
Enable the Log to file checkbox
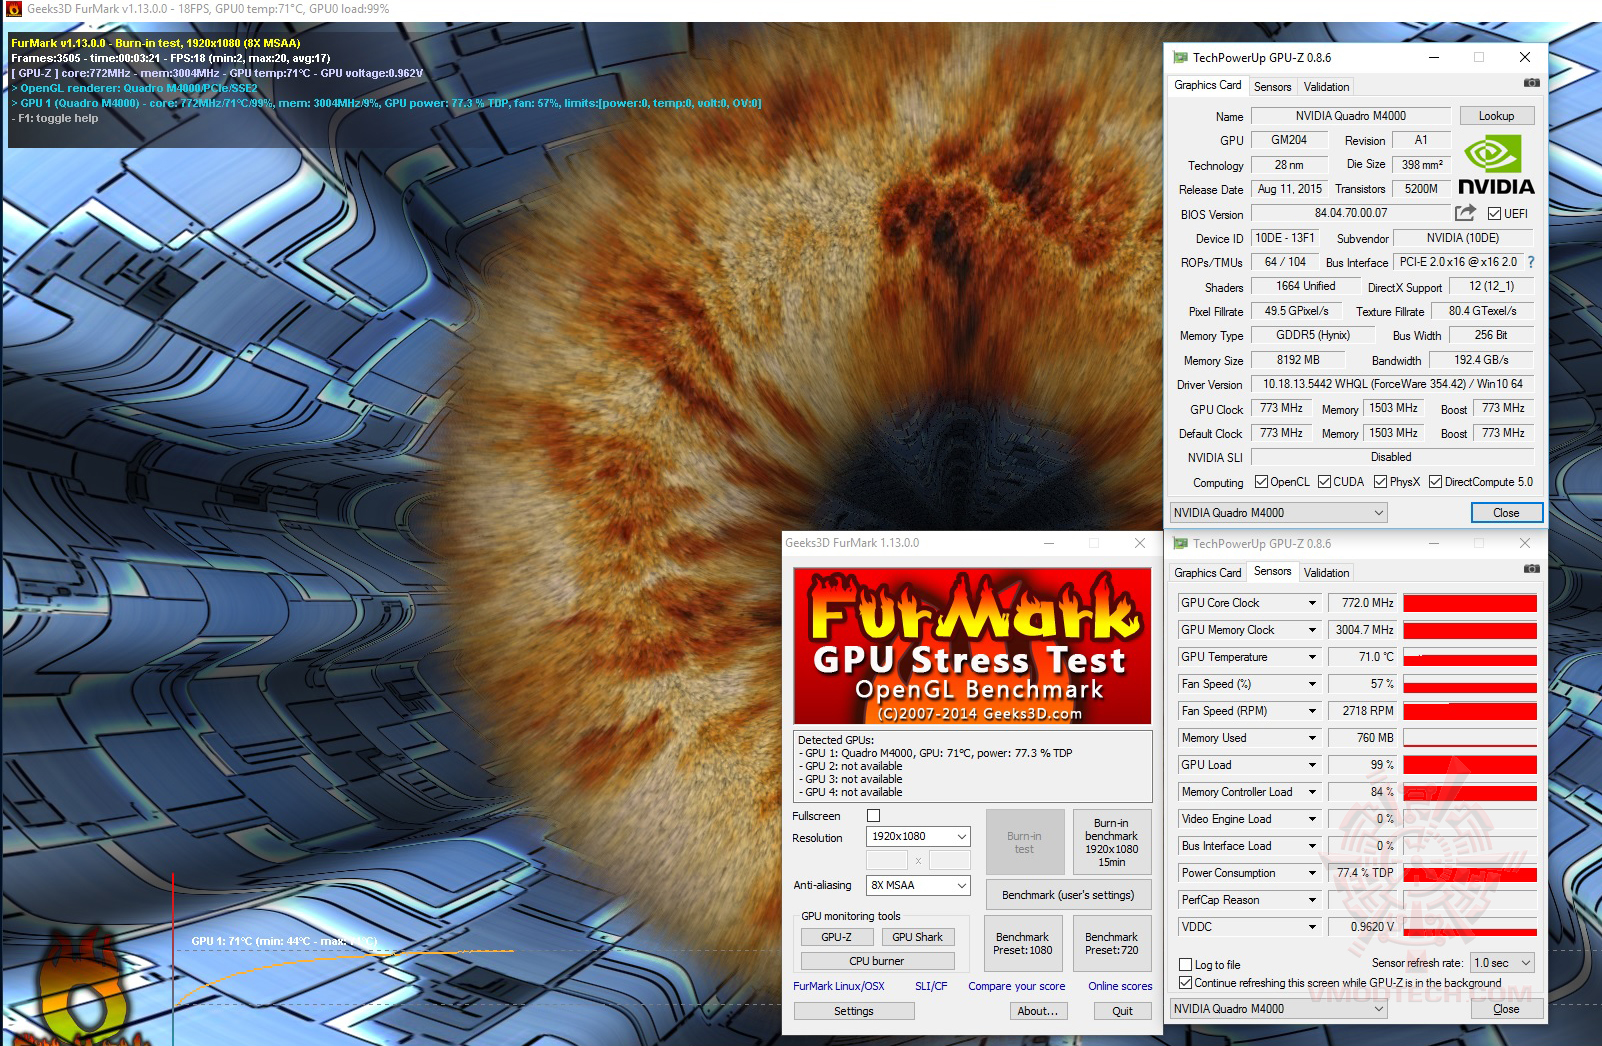pos(1185,965)
